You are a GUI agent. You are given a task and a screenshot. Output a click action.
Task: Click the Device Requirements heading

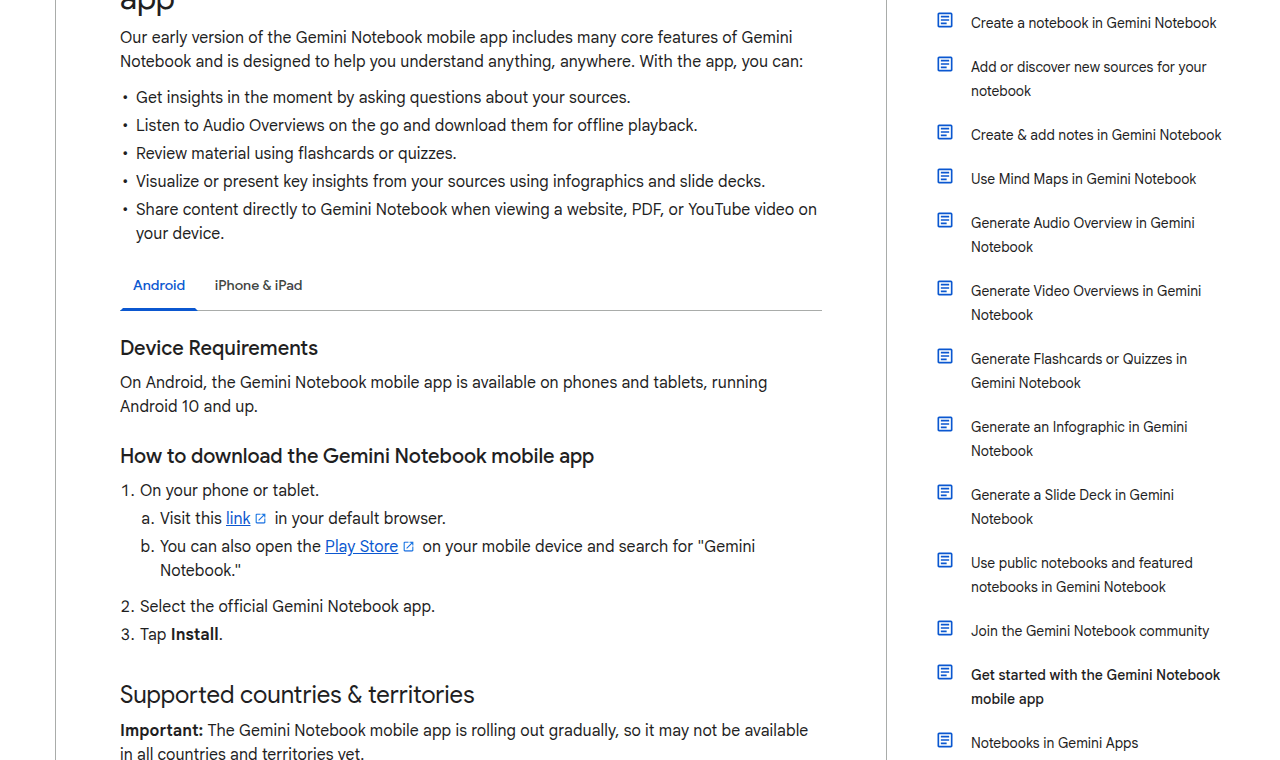pos(219,348)
